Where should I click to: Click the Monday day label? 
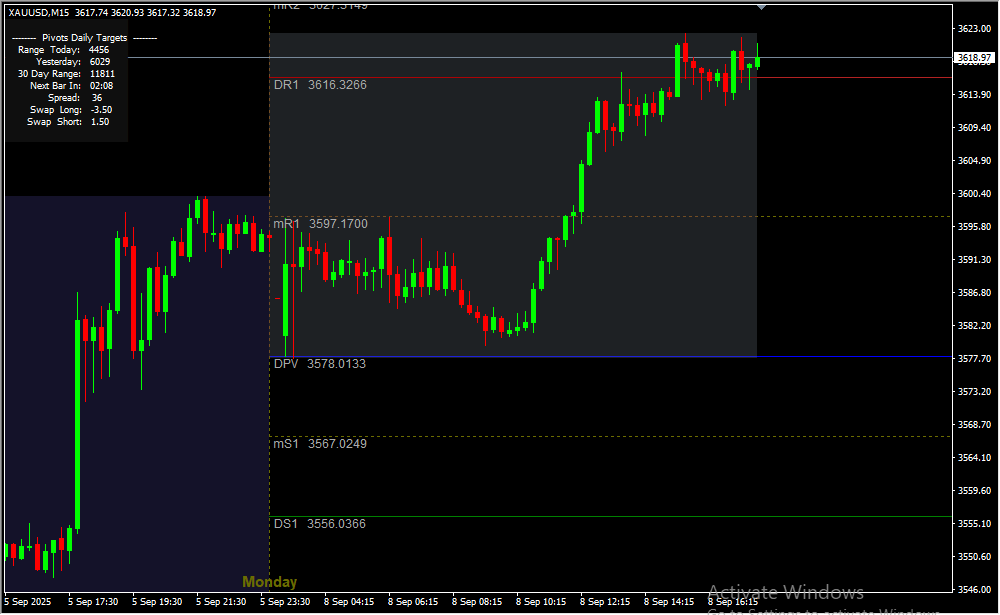pos(269,582)
